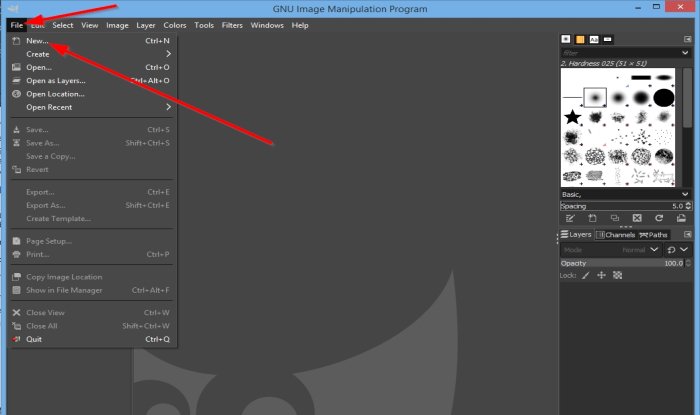Click the greyed-out Create Template... entry
700x415 pixels.
(x=92, y=219)
